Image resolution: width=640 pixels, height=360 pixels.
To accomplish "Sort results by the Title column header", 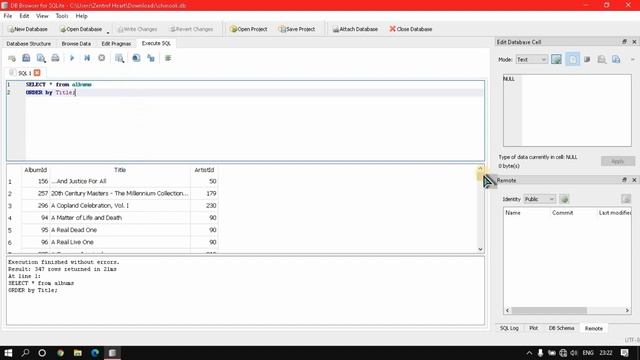I will pos(120,170).
